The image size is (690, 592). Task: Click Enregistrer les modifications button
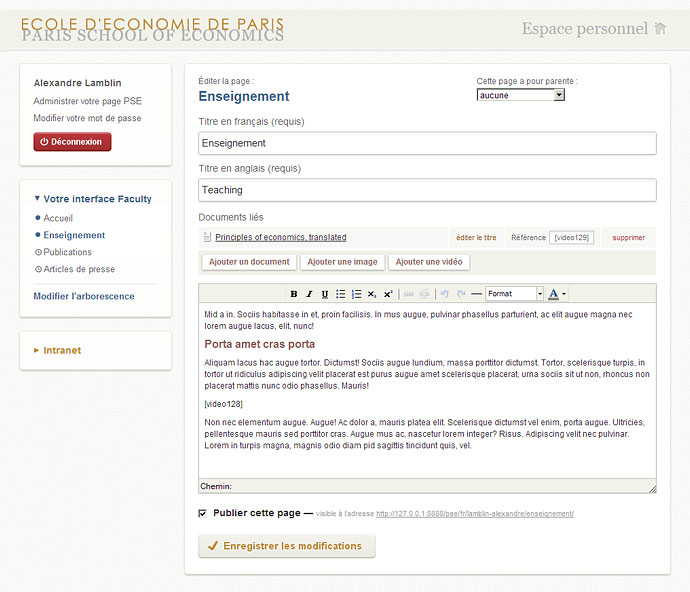287,546
